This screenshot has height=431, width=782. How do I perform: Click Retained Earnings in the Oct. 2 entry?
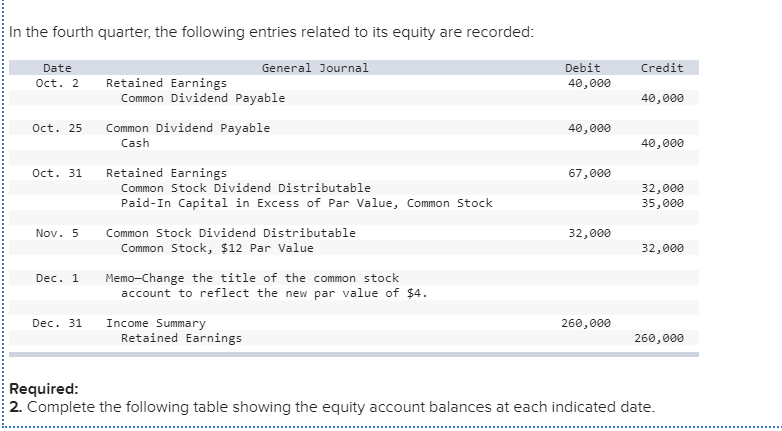click(166, 83)
